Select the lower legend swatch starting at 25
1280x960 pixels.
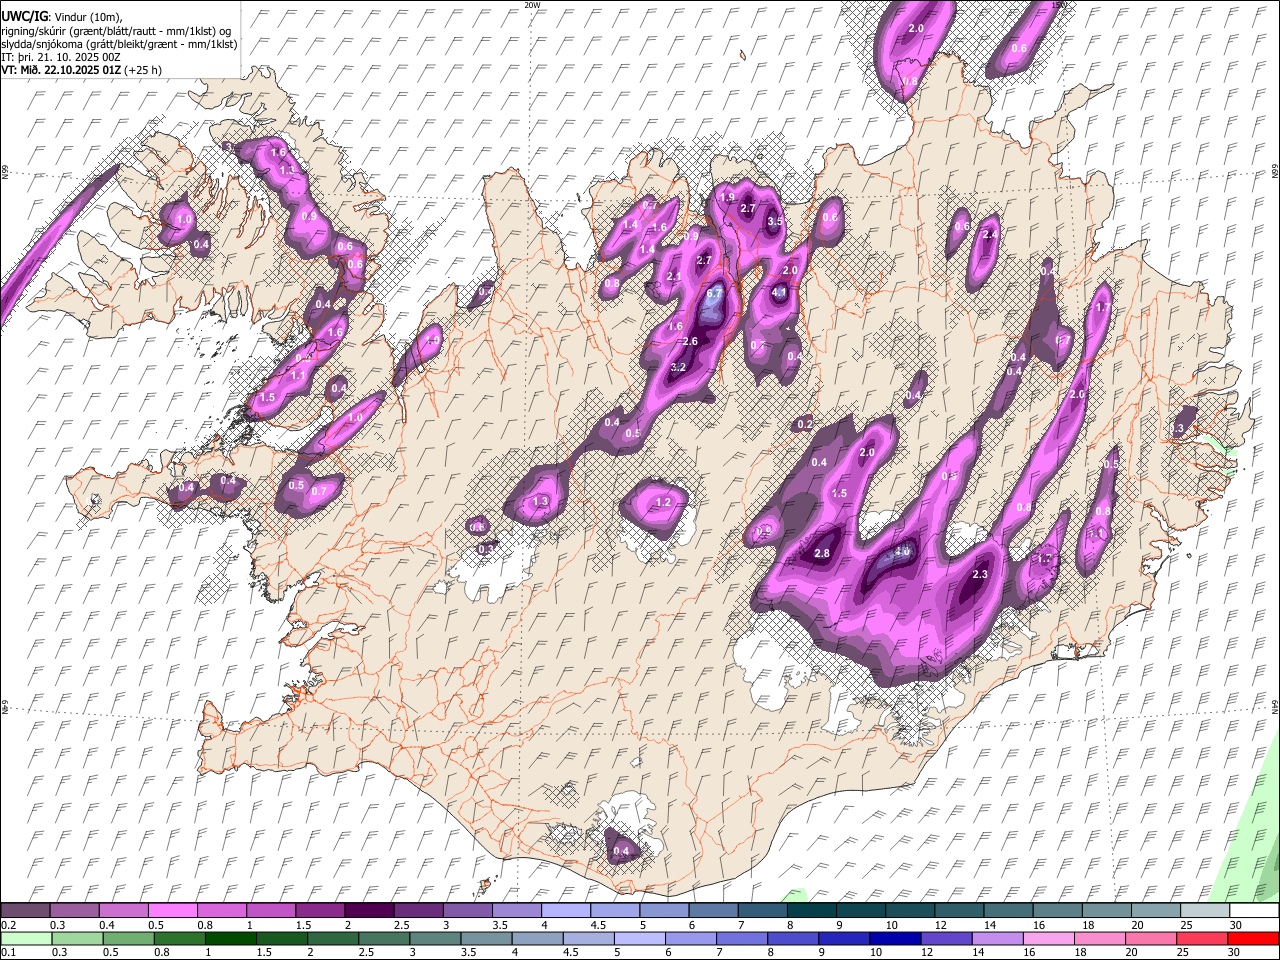pos(1203,938)
